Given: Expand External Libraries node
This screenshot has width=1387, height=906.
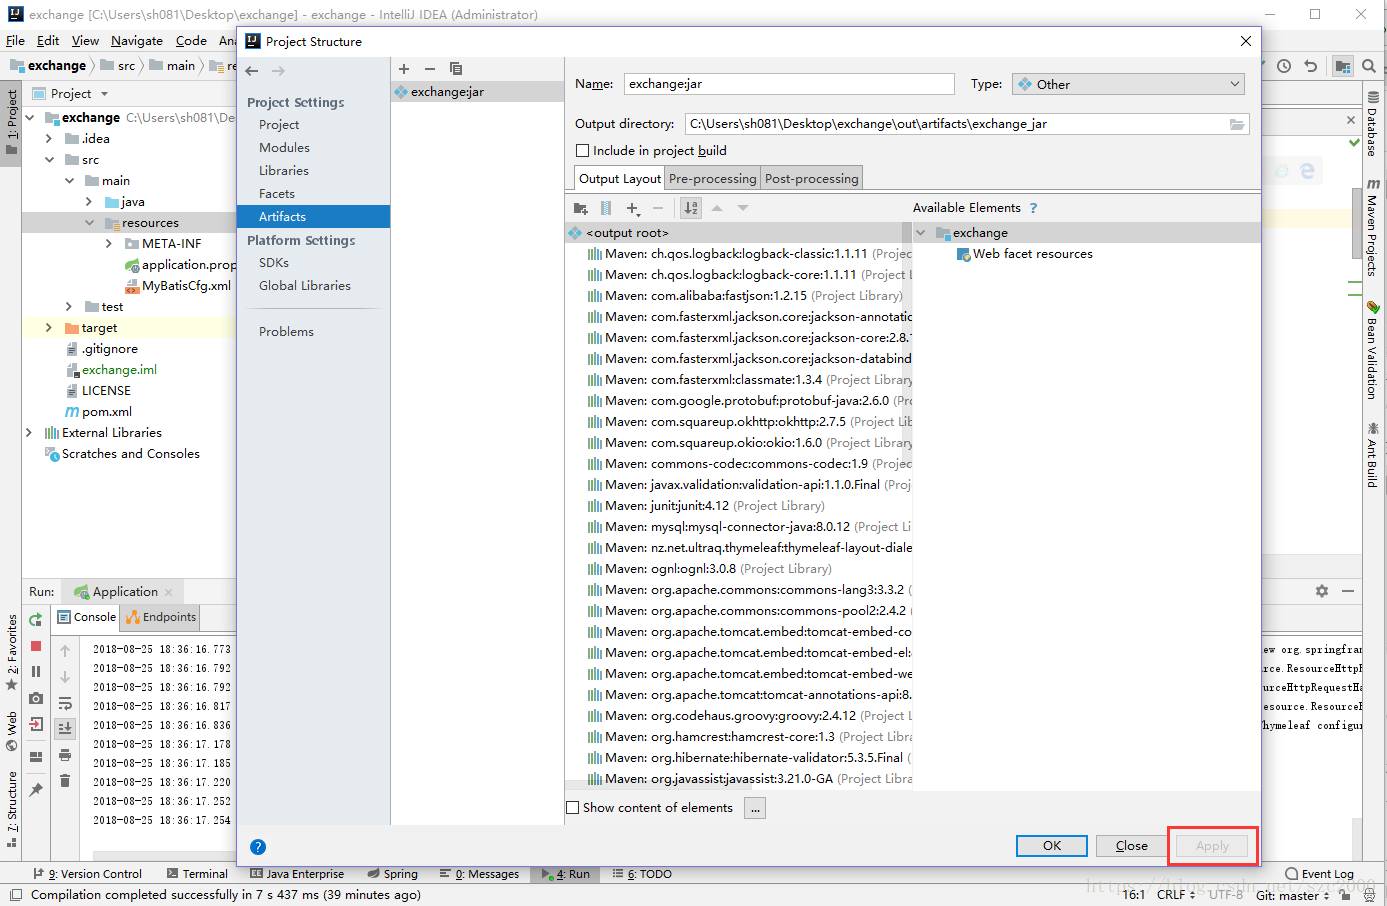Looking at the screenshot, I should coord(29,433).
